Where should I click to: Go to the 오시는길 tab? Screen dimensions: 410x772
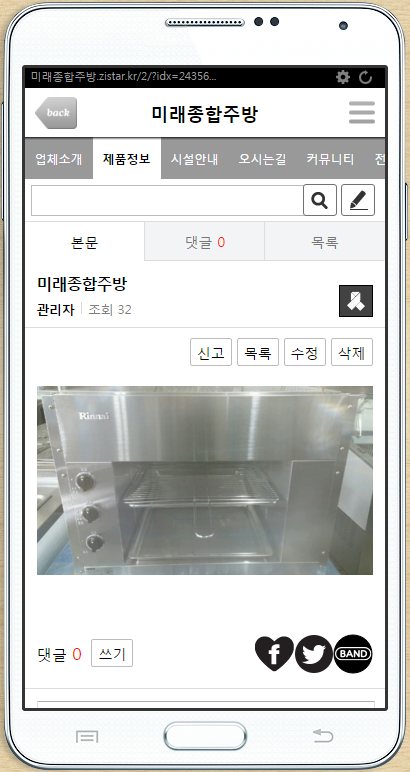(x=262, y=159)
